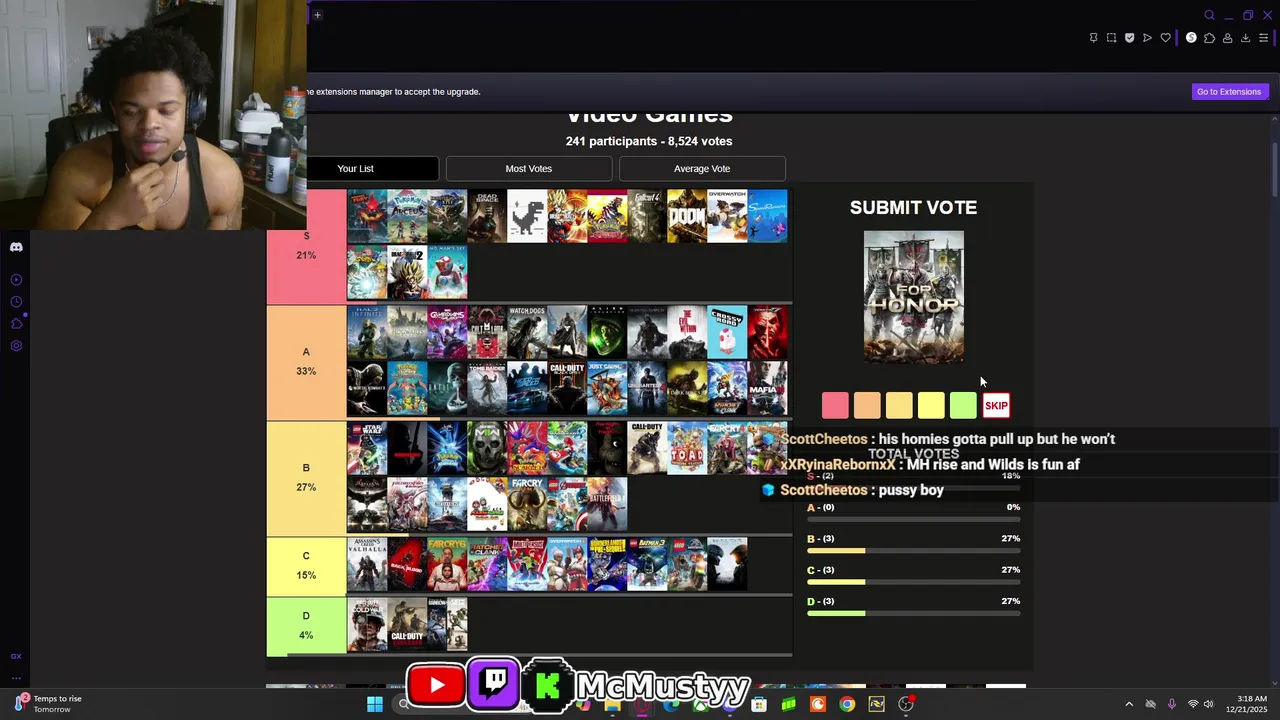
Task: Take a snapshot with the capture icon
Action: pyautogui.click(x=1111, y=38)
